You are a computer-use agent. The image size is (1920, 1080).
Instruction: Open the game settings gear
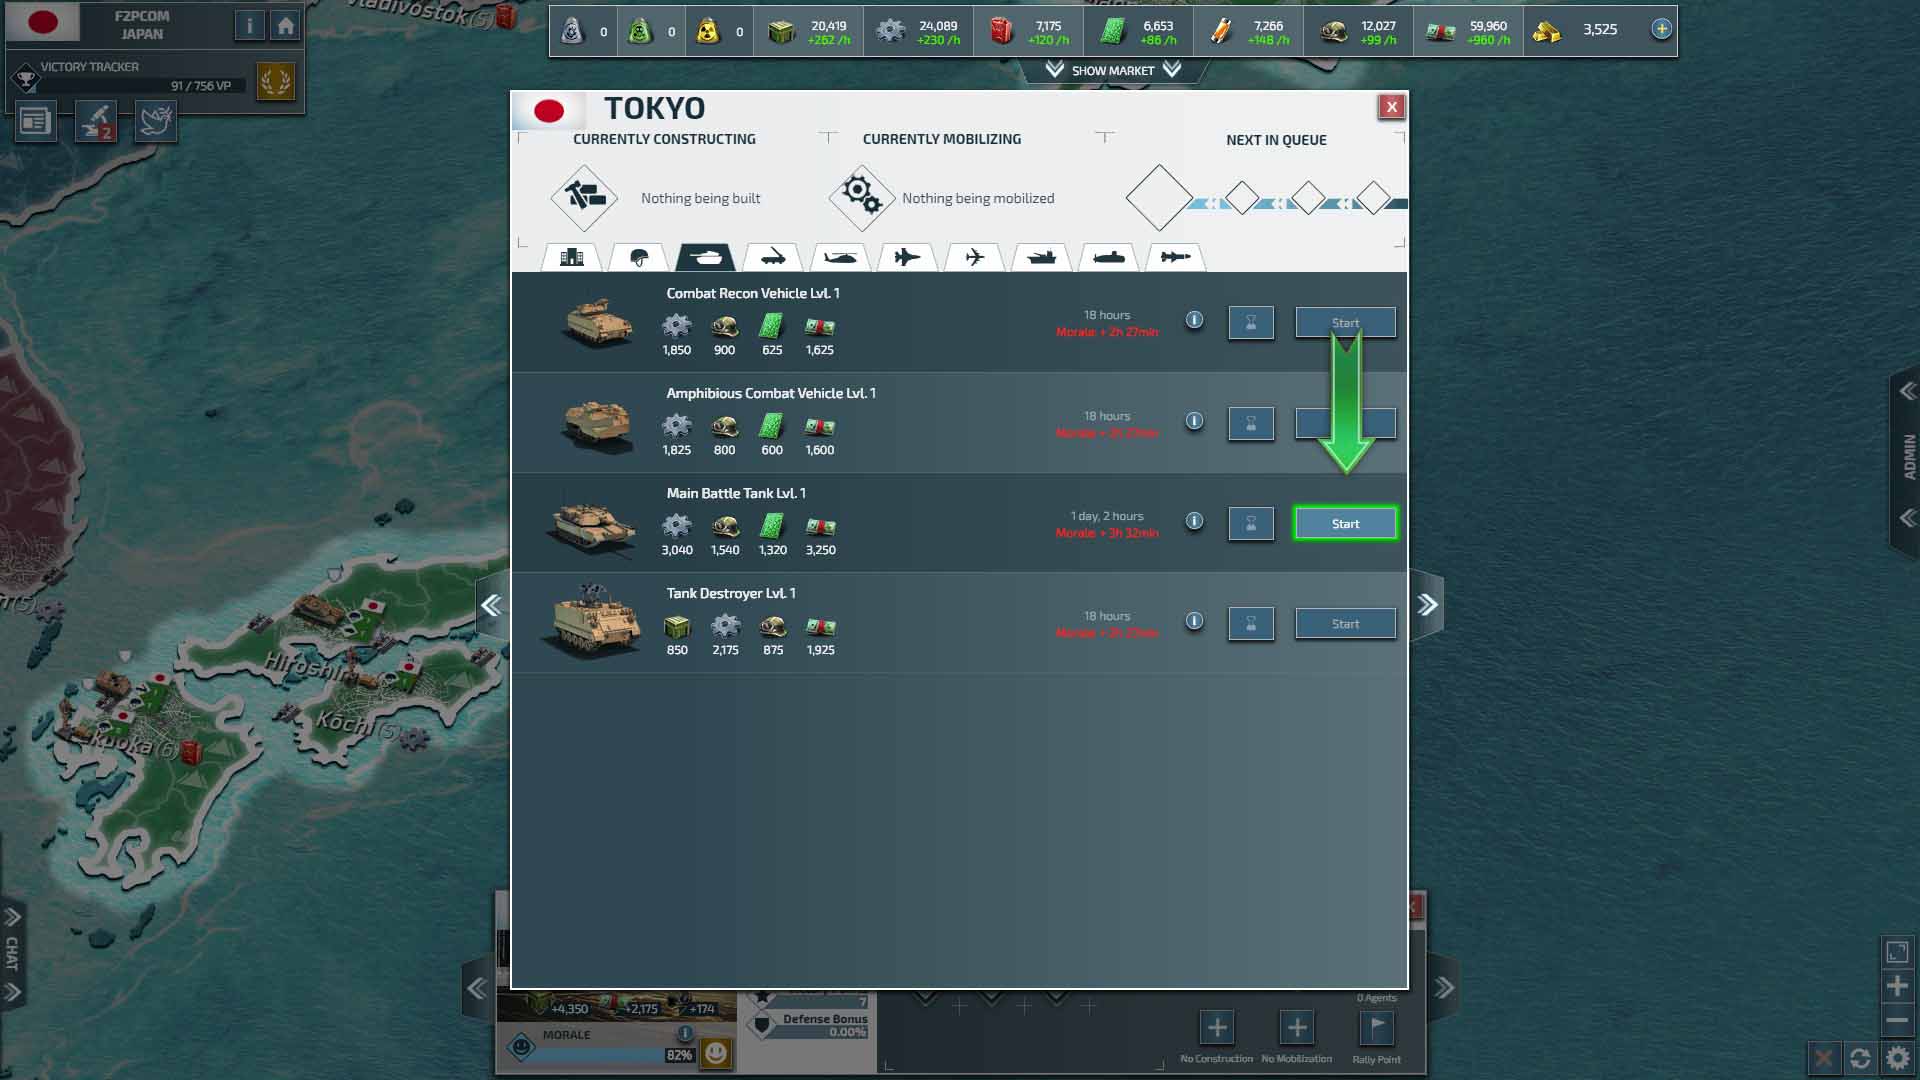pyautogui.click(x=1897, y=1058)
